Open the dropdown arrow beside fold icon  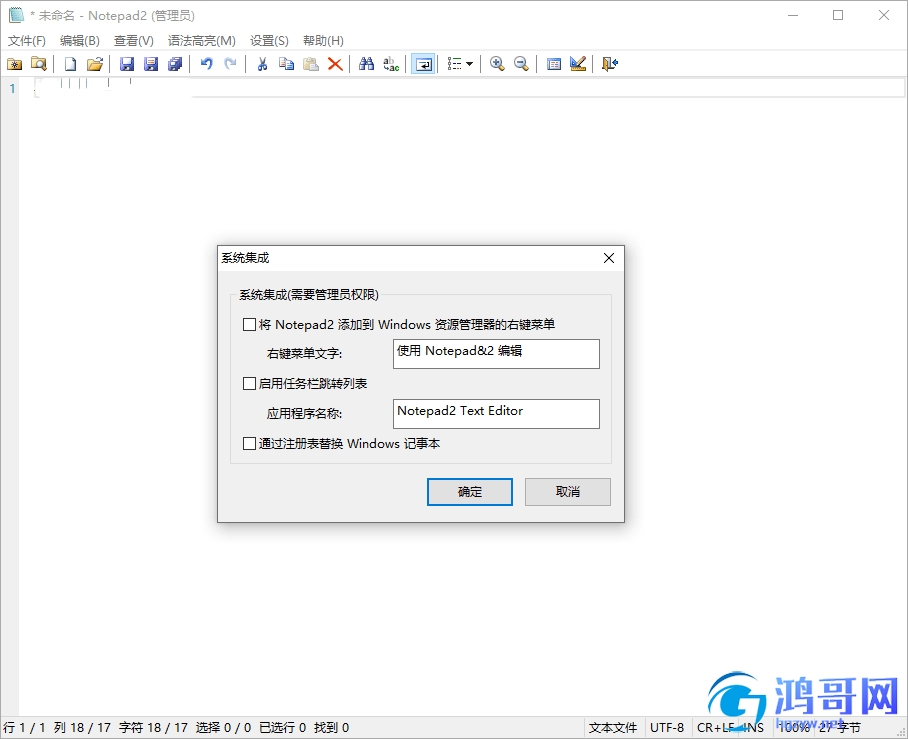[x=470, y=64]
